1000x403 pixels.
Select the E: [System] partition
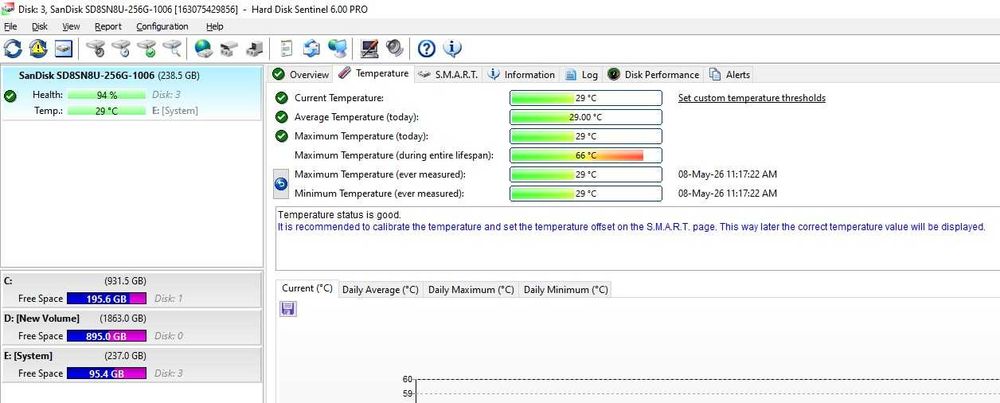click(131, 365)
